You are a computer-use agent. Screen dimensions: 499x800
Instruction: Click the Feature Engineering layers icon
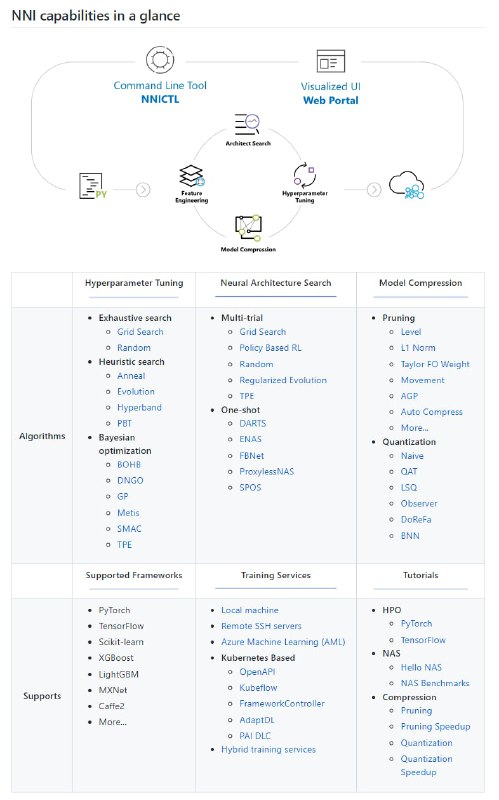click(x=192, y=176)
